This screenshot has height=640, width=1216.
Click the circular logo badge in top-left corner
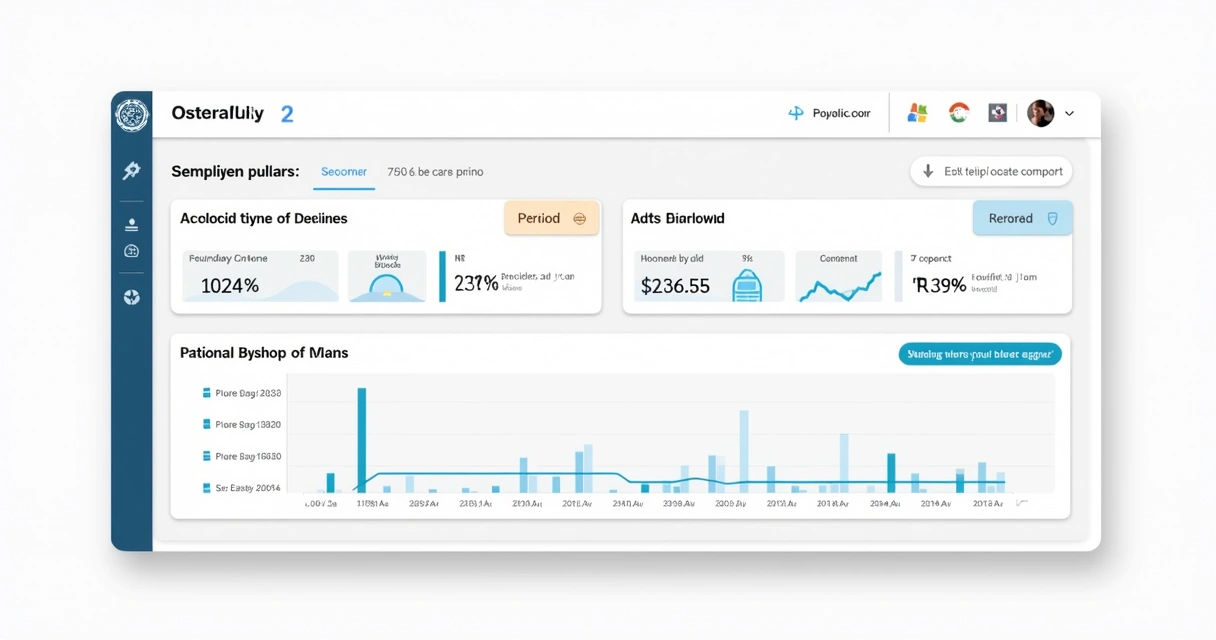[x=131, y=115]
